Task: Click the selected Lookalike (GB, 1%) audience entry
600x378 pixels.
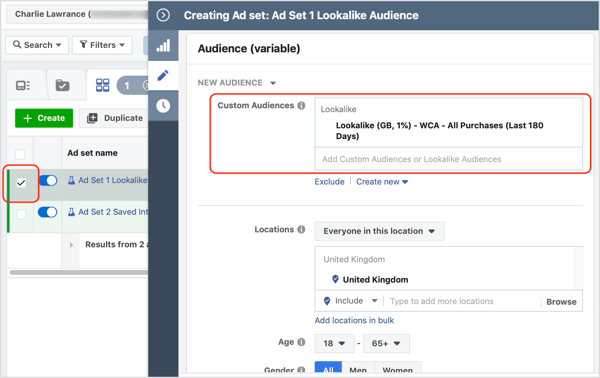Action: [439, 131]
